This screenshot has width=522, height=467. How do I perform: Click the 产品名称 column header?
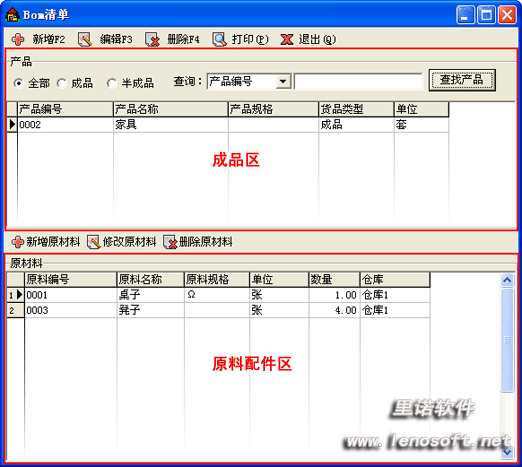(x=171, y=109)
